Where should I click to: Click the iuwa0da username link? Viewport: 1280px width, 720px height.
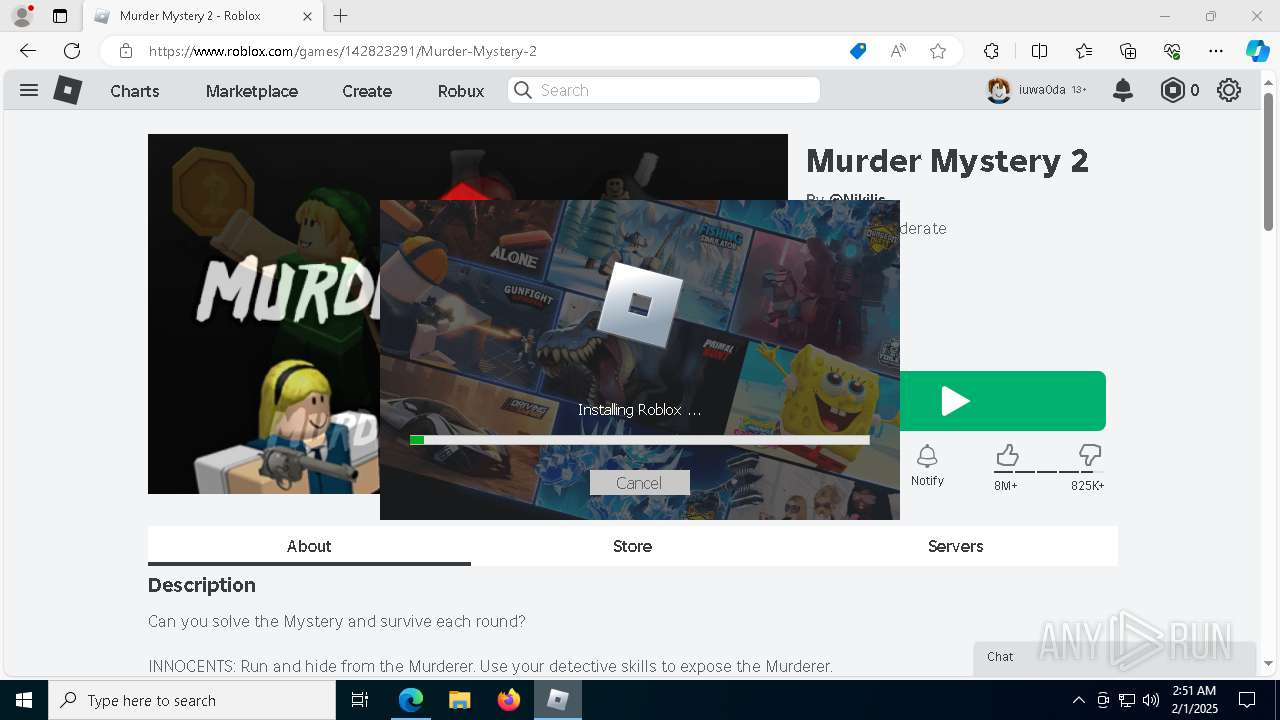pos(1042,90)
